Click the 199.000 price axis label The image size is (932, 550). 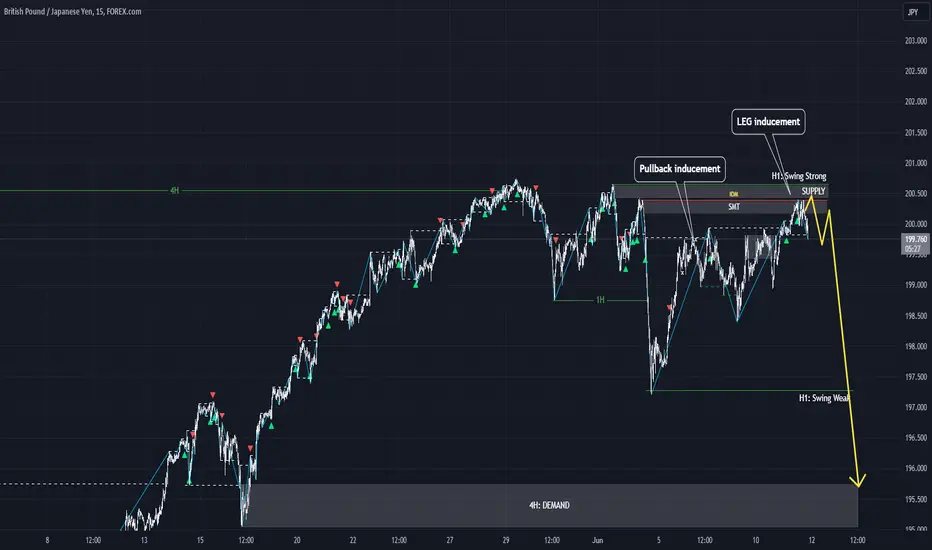(x=915, y=285)
